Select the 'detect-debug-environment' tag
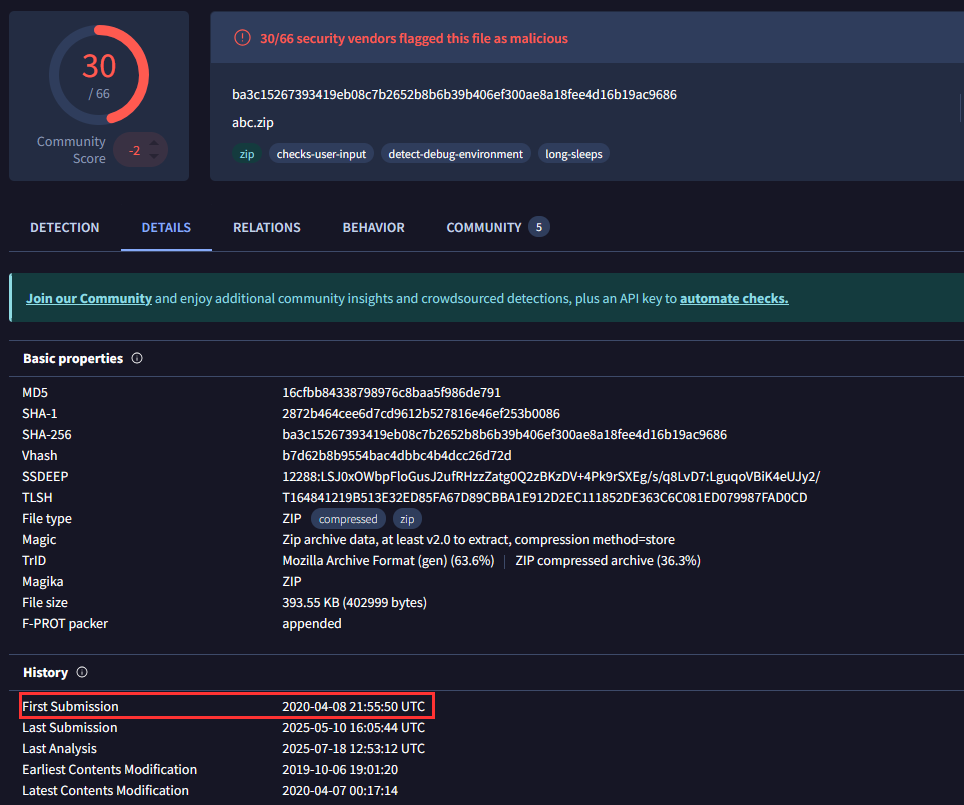Viewport: 964px width, 805px height. click(455, 154)
